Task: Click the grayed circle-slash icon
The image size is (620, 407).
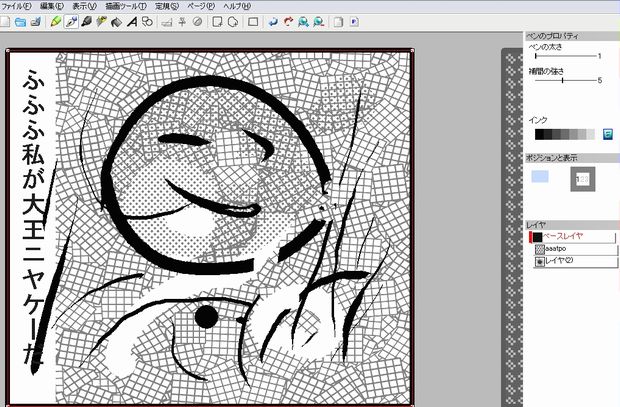Action: [x=197, y=22]
